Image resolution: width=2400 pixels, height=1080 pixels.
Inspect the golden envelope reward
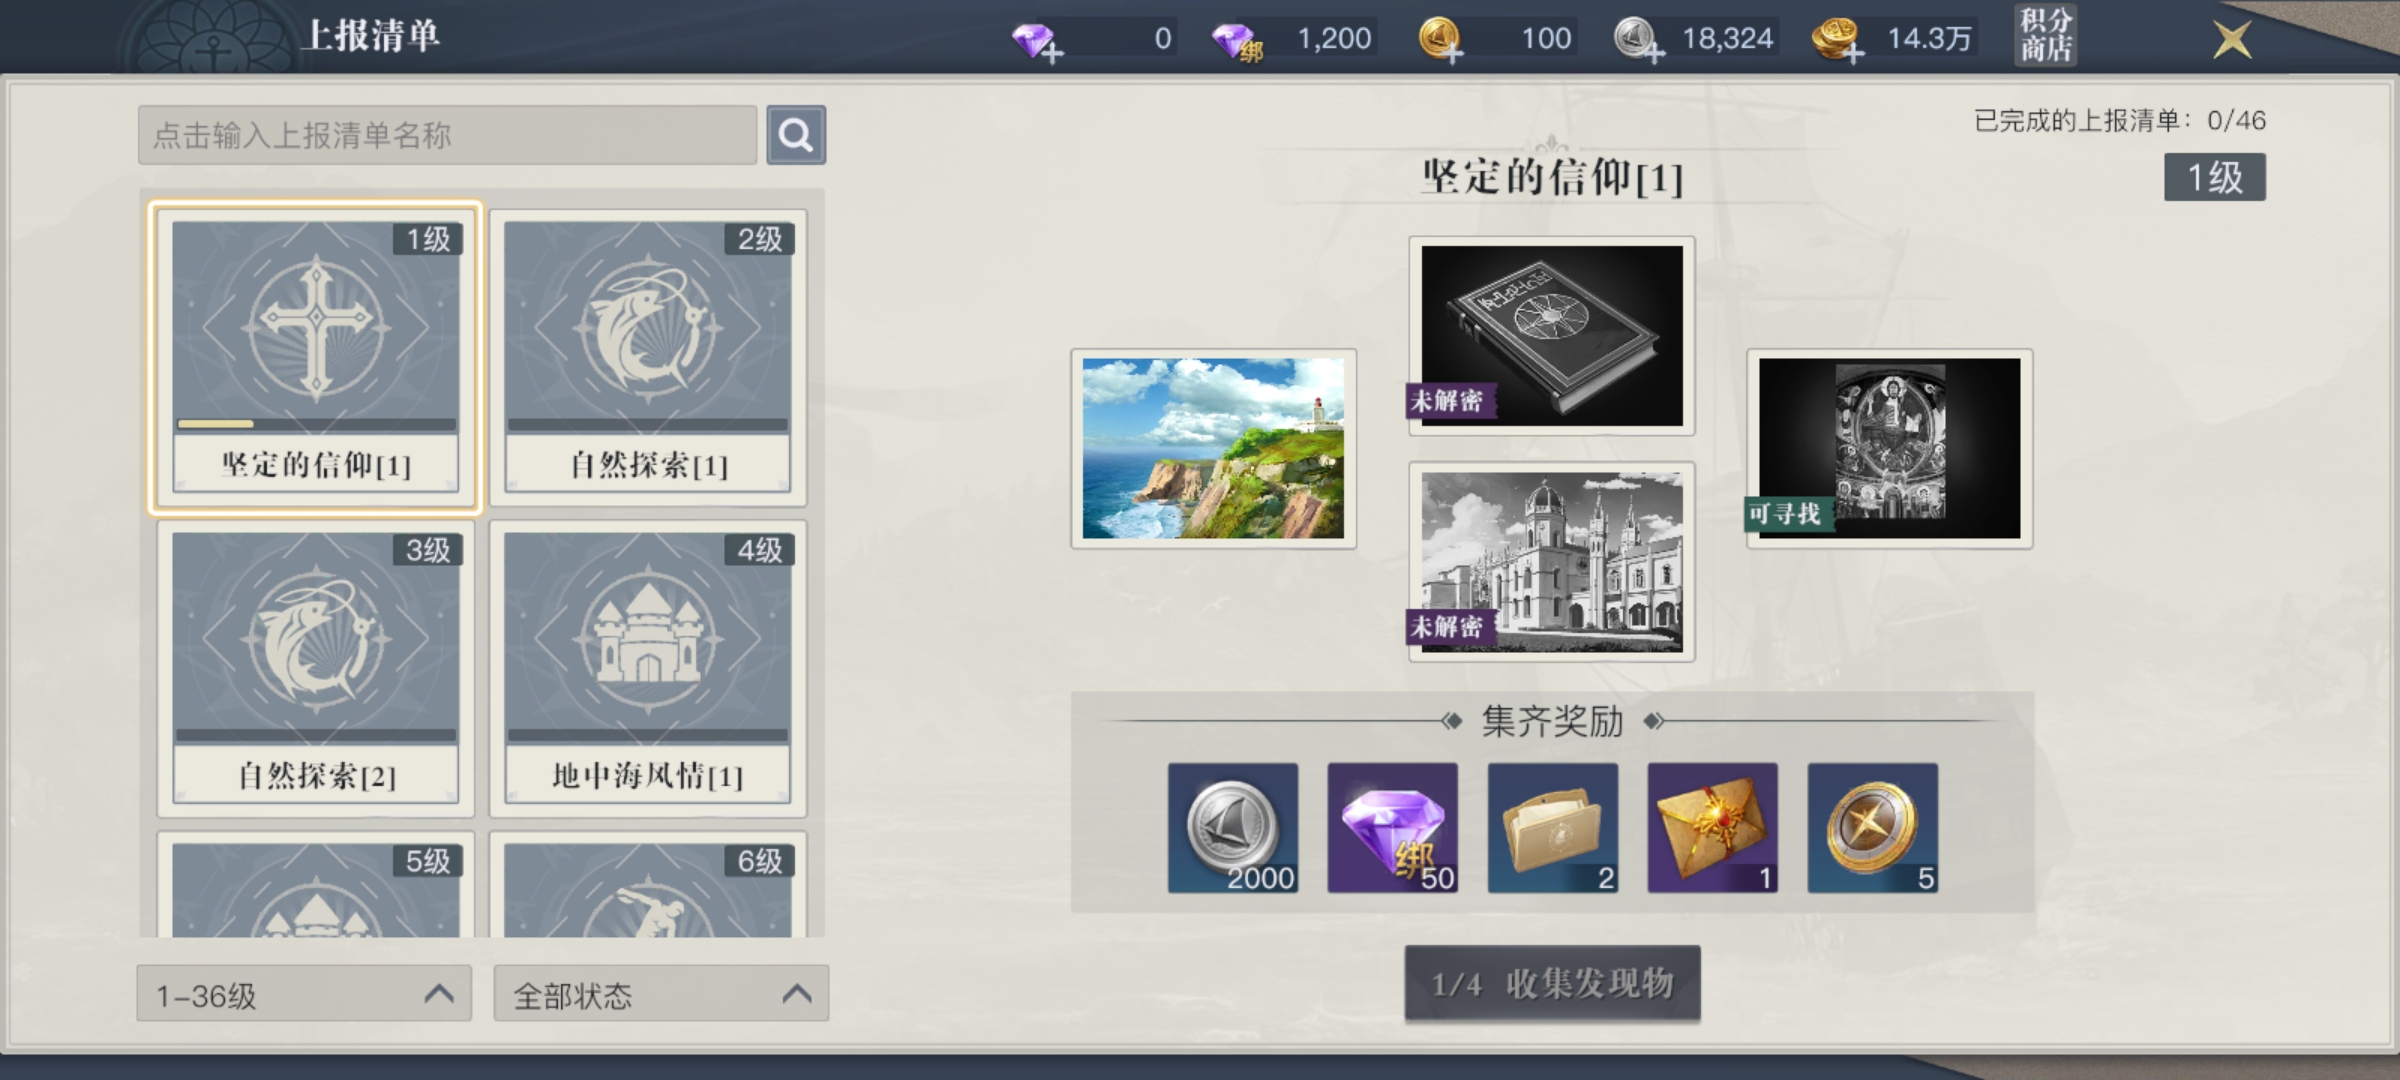[x=1713, y=828]
